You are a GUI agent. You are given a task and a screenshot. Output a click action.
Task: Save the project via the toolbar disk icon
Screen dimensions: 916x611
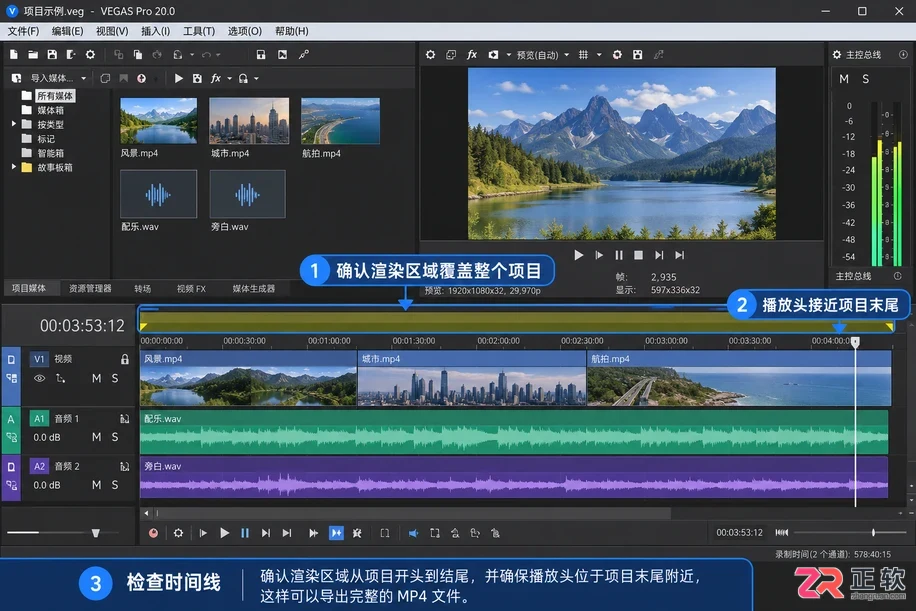(52, 54)
